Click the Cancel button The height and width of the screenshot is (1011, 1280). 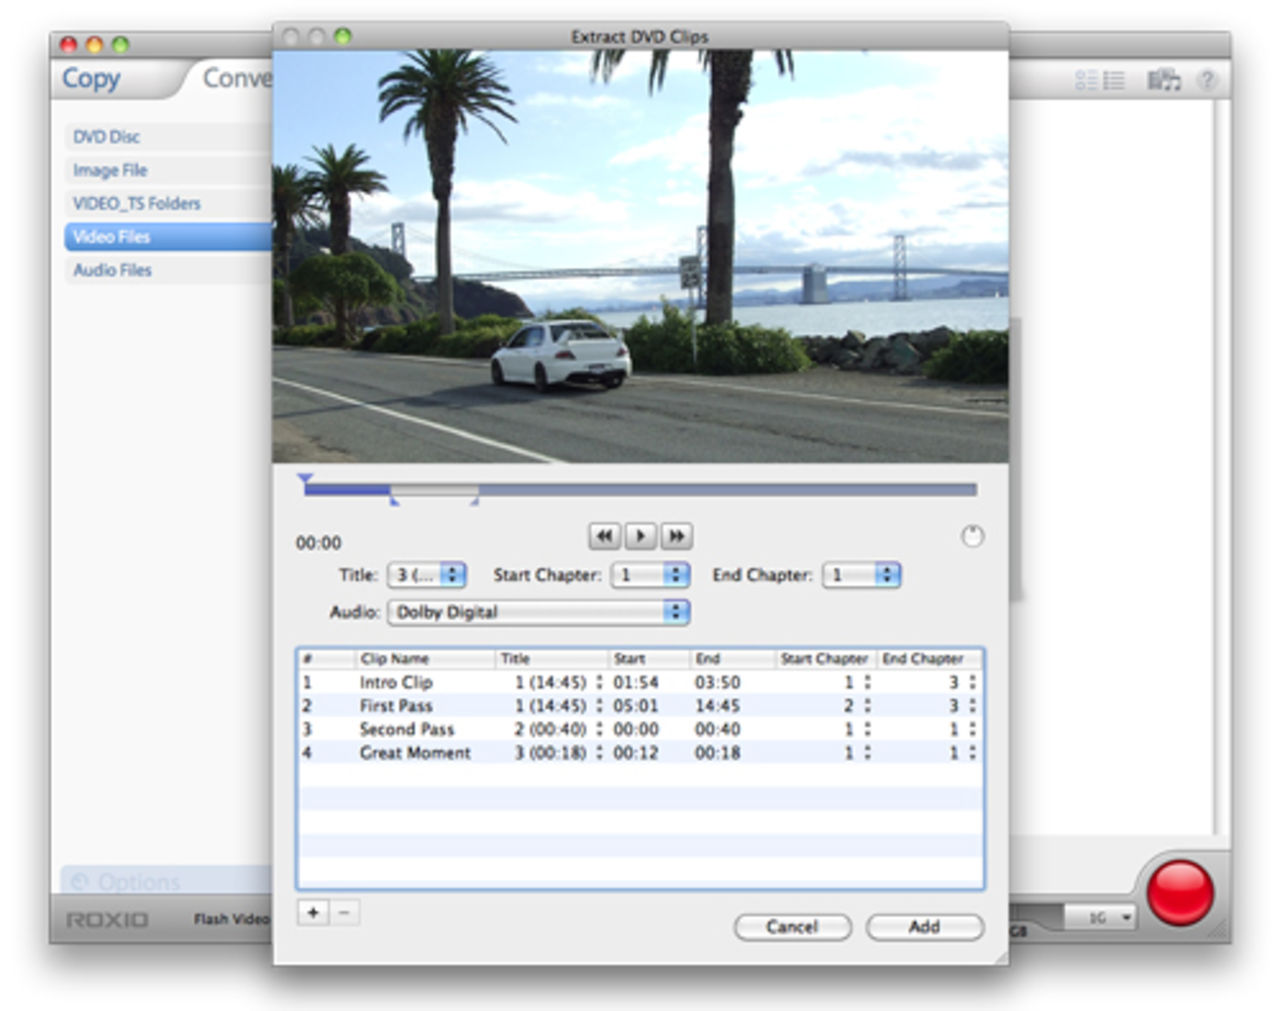(792, 927)
